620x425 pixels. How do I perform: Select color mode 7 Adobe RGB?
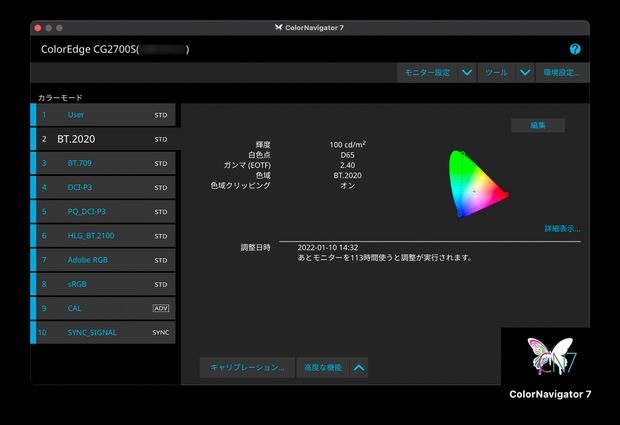click(103, 260)
